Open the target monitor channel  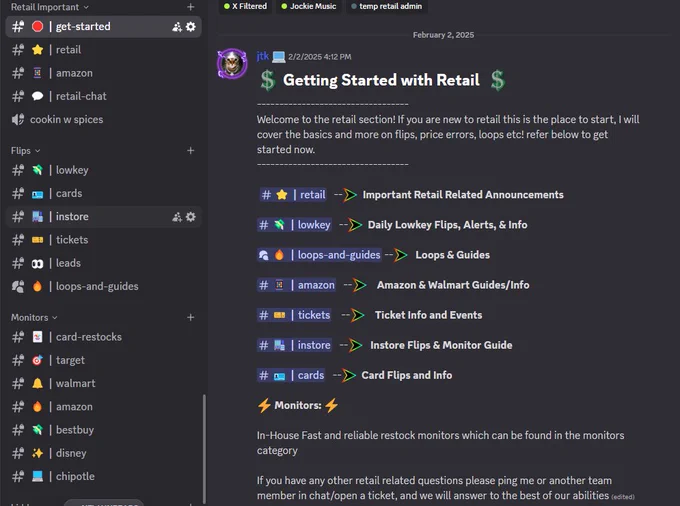pyautogui.click(x=103, y=360)
